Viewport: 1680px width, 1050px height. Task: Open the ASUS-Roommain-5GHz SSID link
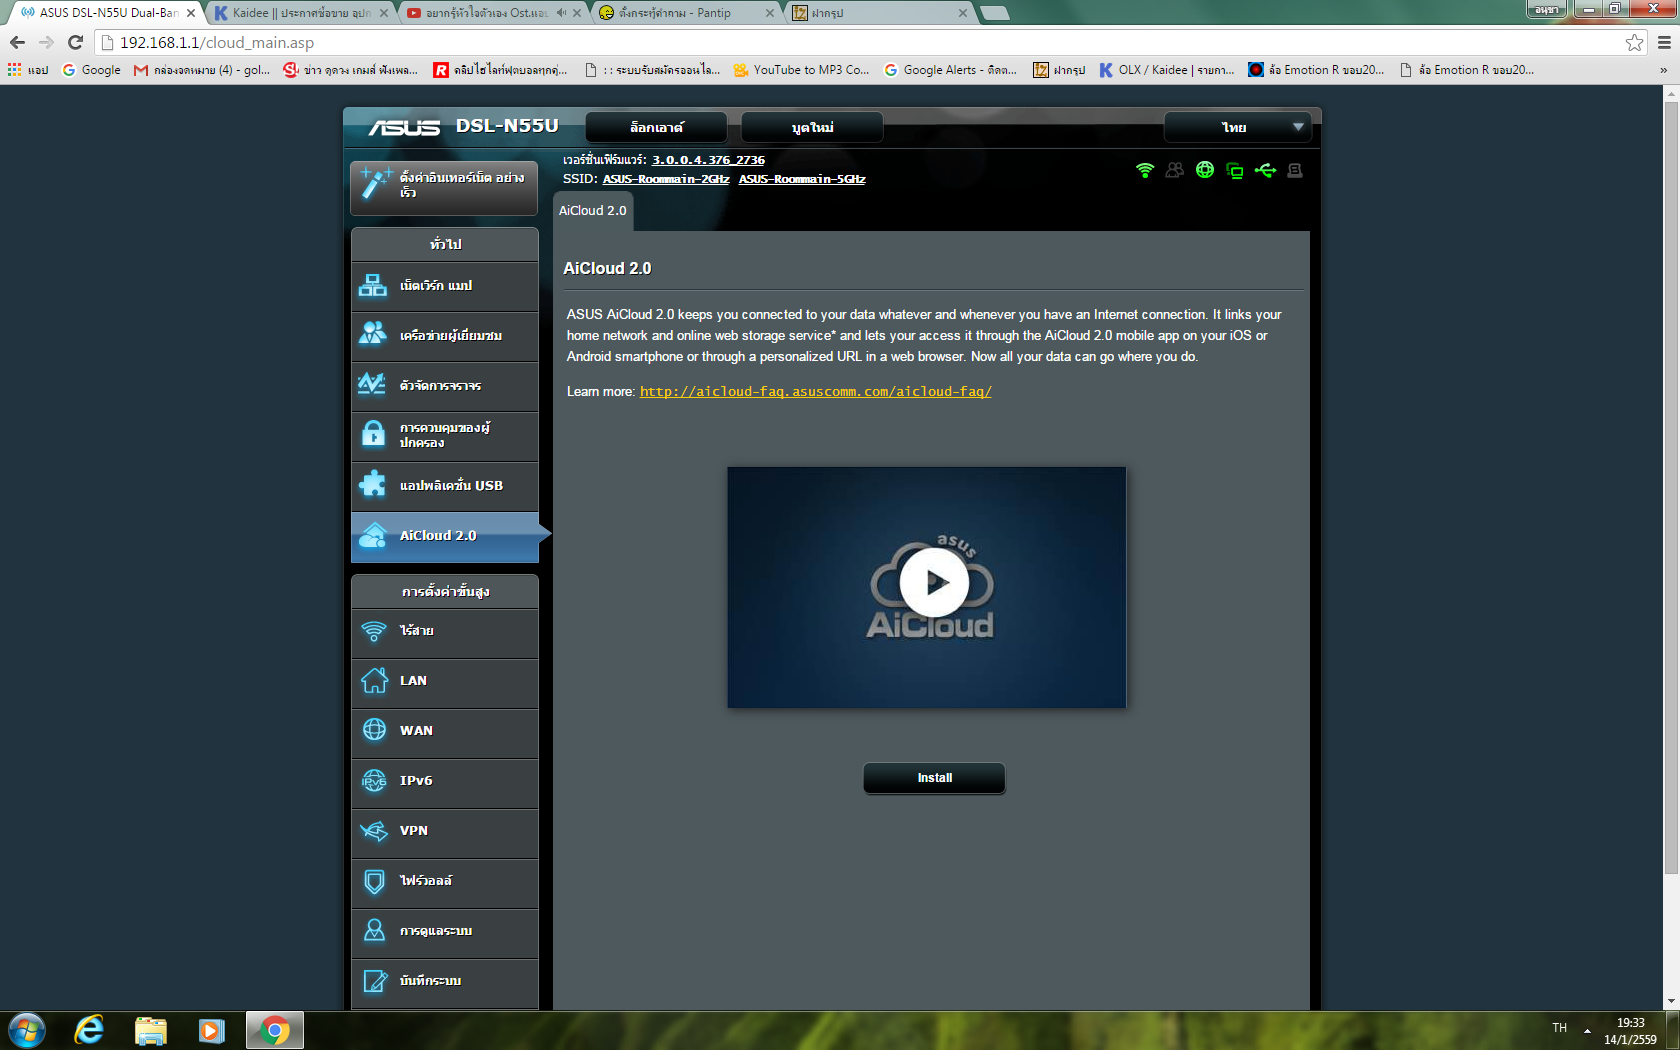(802, 179)
